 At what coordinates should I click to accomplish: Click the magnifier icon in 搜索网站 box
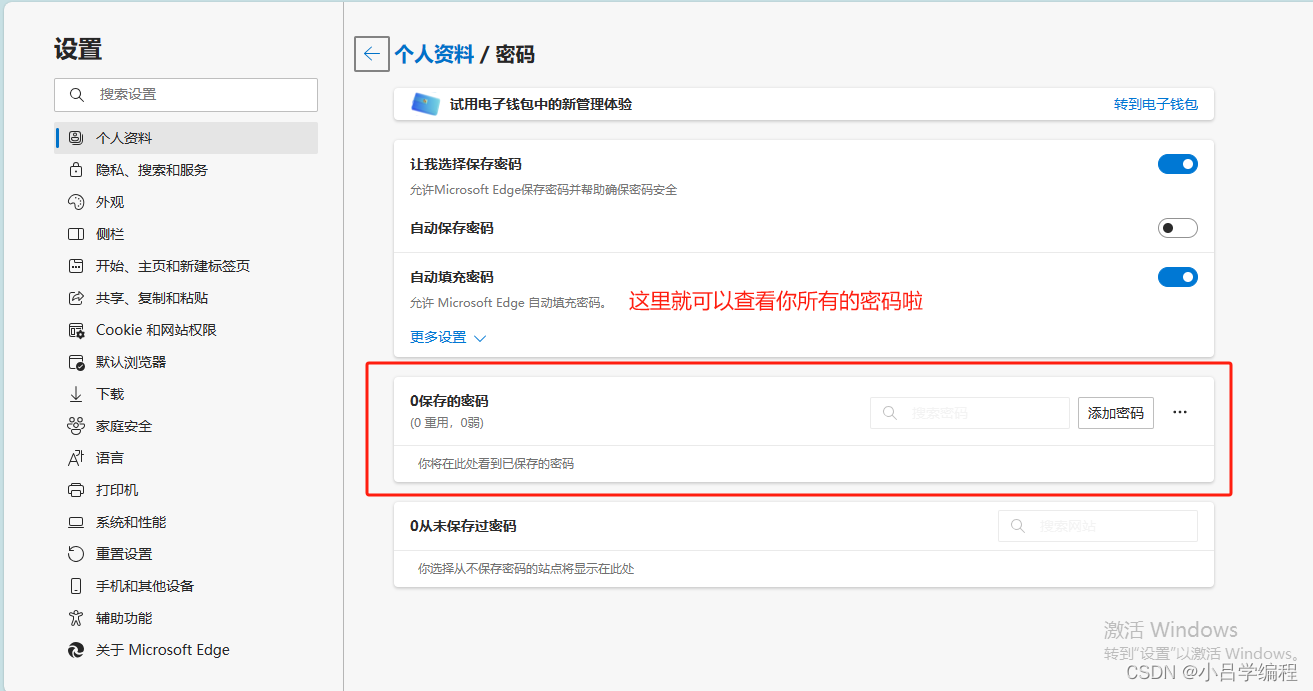coord(1018,526)
